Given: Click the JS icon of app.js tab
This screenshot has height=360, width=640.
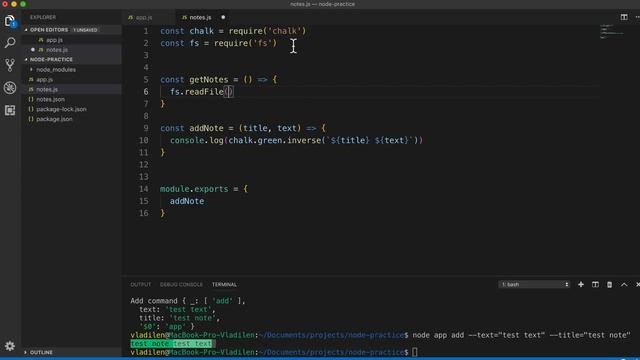Looking at the screenshot, I should pyautogui.click(x=130, y=18).
